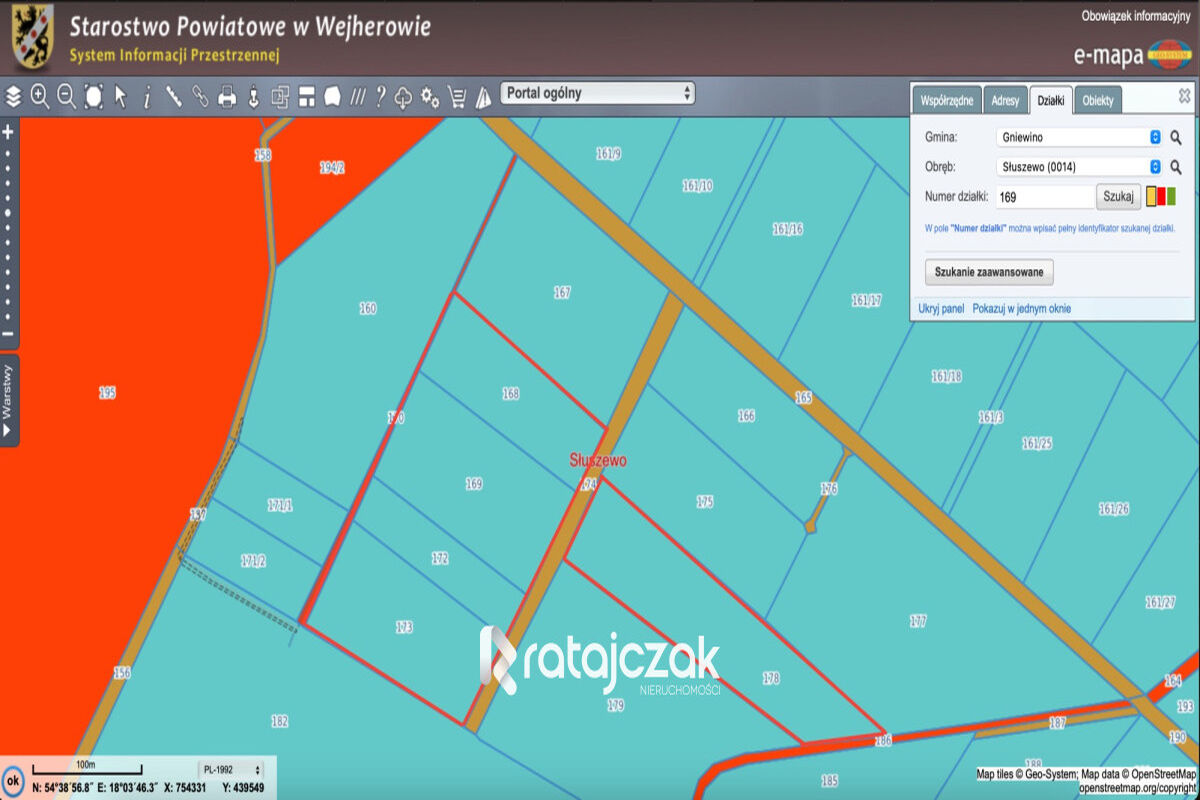
Task: Click the red highlight color swatch
Action: pyautogui.click(x=1161, y=197)
